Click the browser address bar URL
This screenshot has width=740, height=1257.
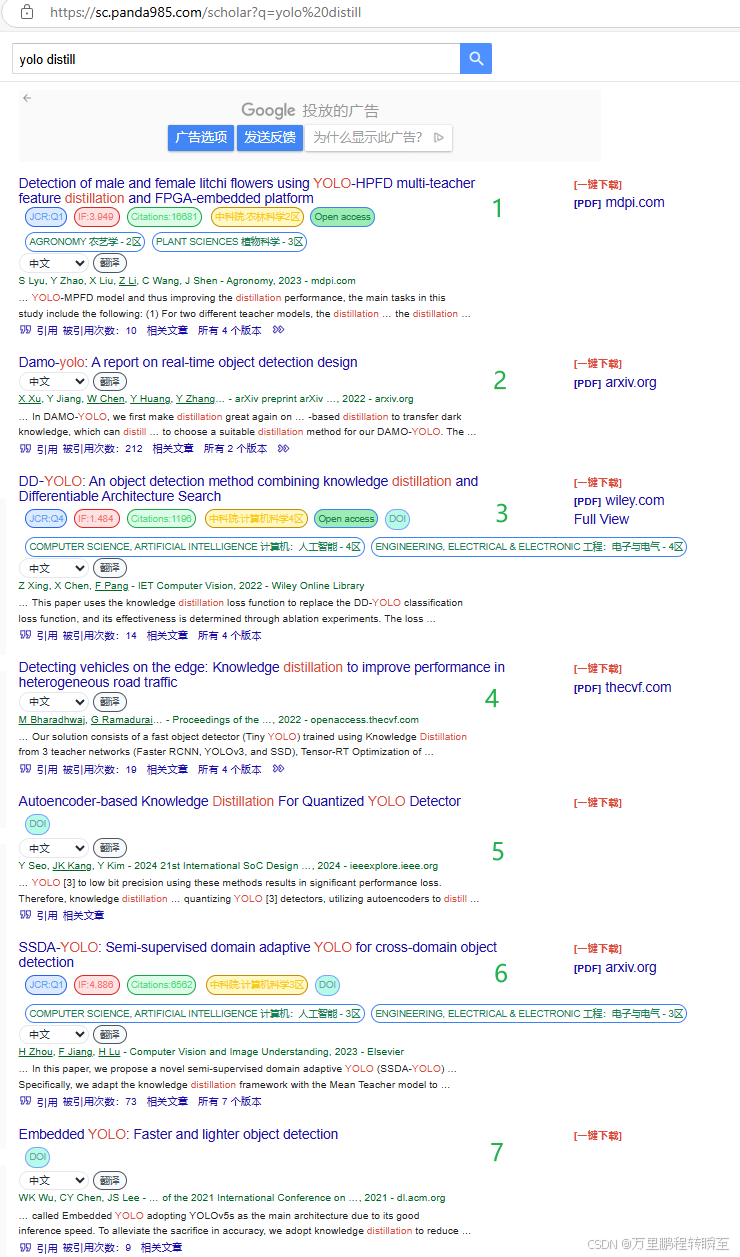coord(205,13)
